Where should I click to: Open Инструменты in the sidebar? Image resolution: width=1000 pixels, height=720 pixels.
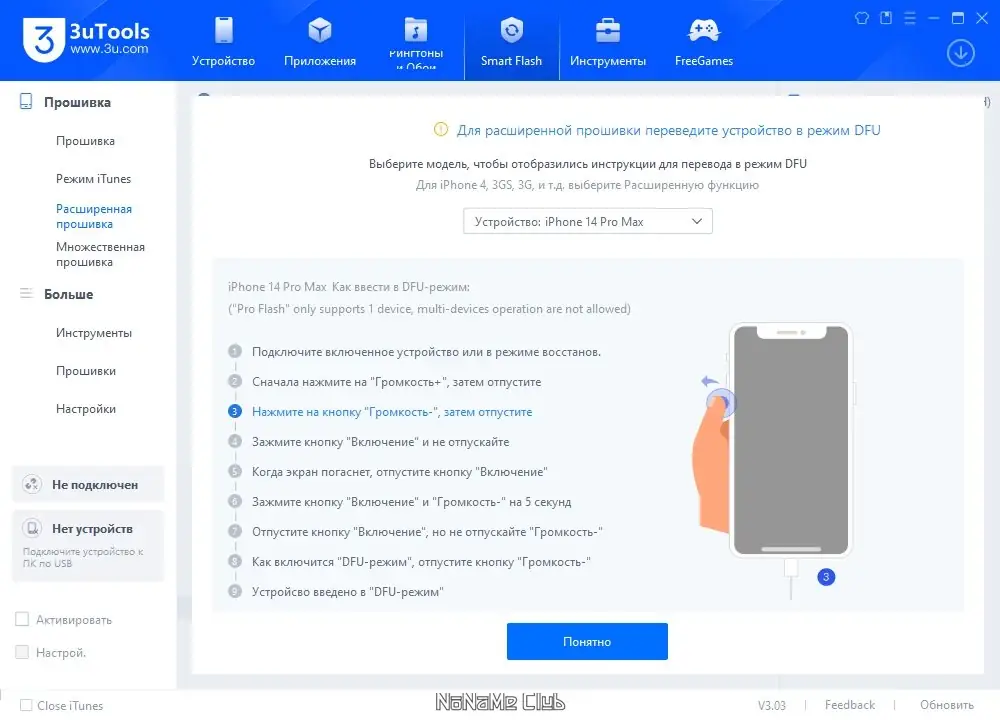click(94, 333)
